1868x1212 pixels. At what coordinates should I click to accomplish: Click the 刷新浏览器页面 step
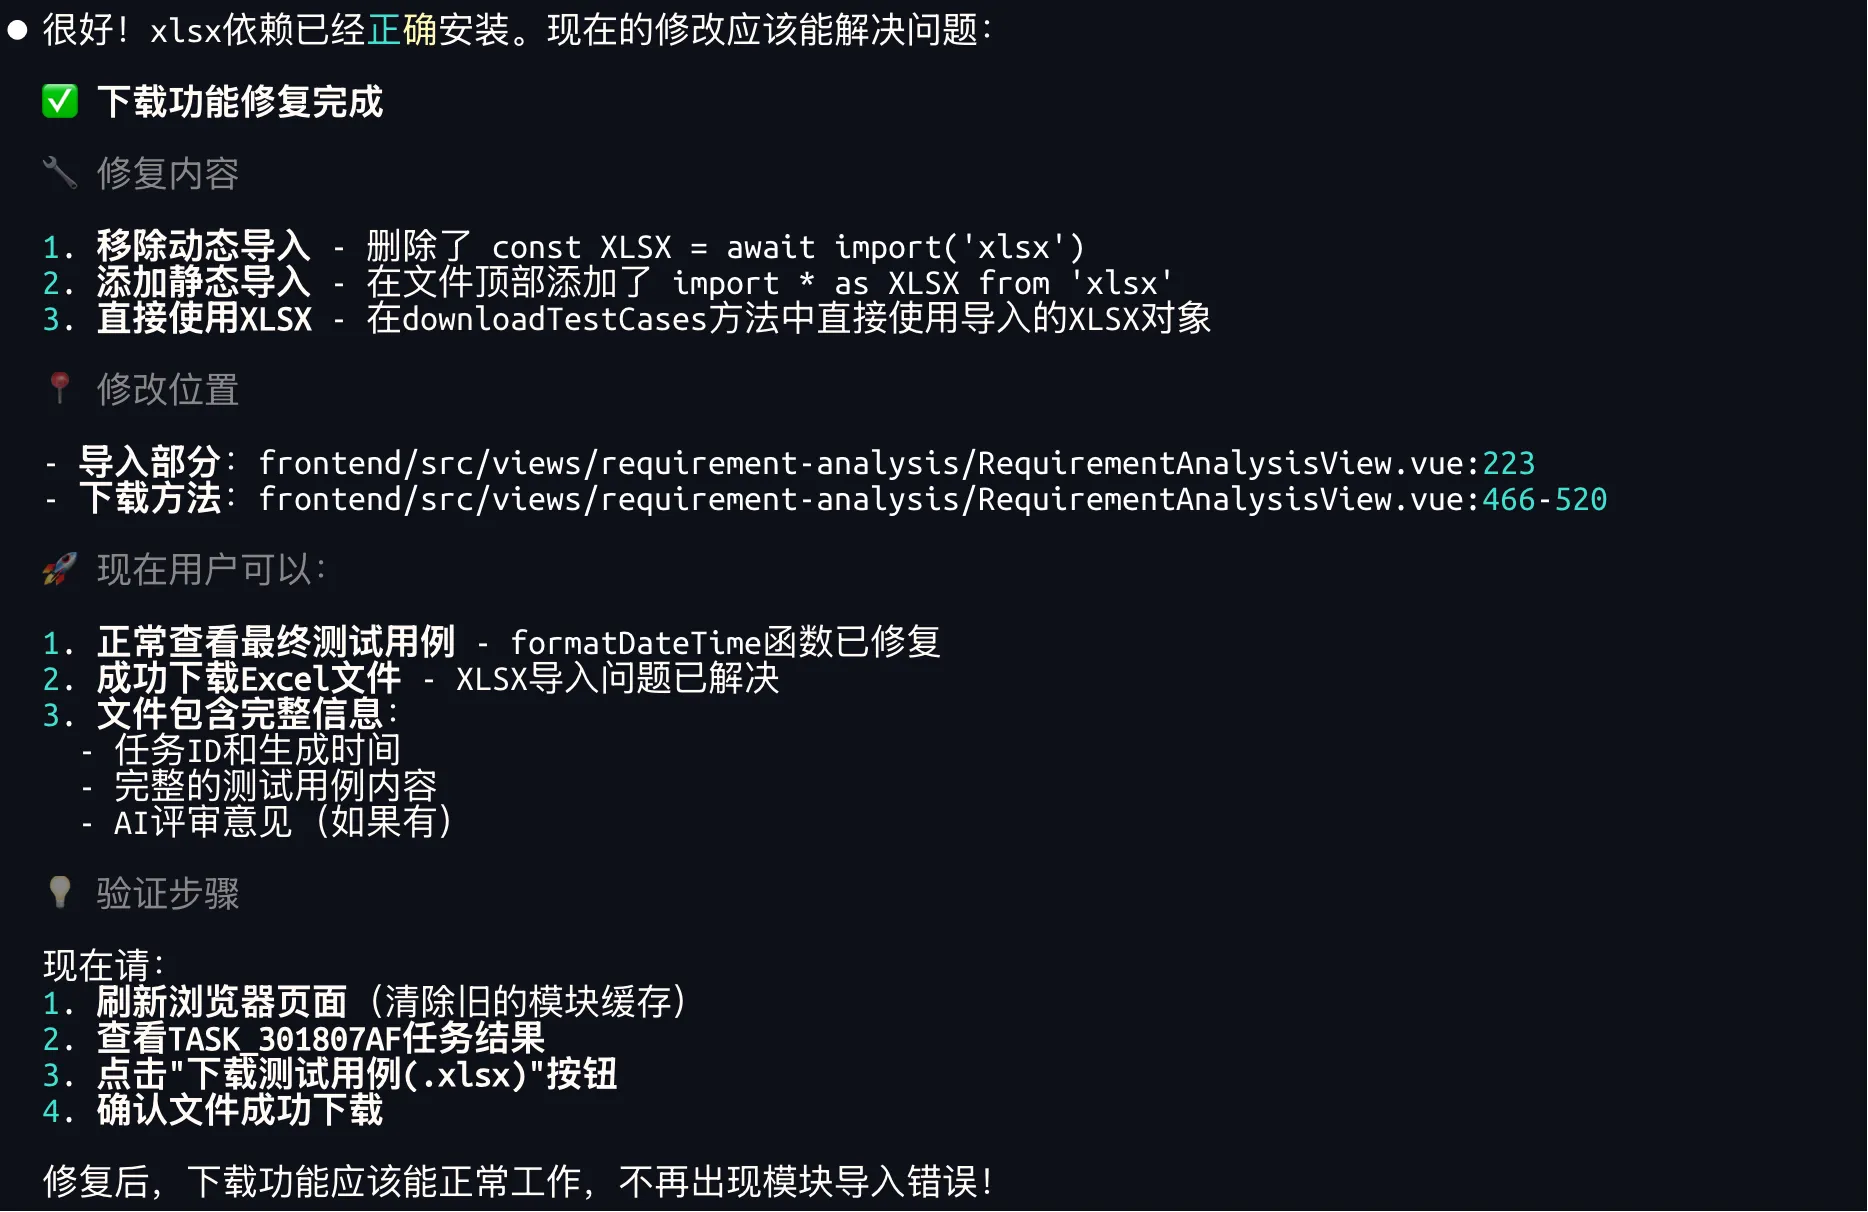pos(222,1002)
